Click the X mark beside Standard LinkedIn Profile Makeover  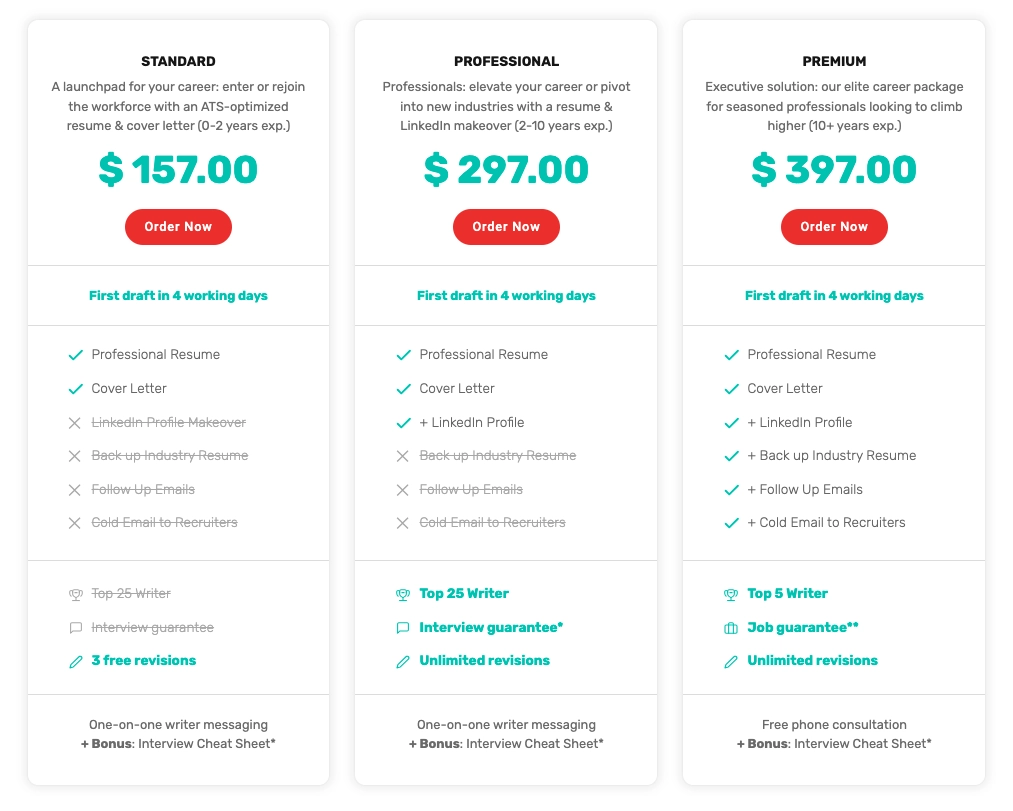[75, 423]
